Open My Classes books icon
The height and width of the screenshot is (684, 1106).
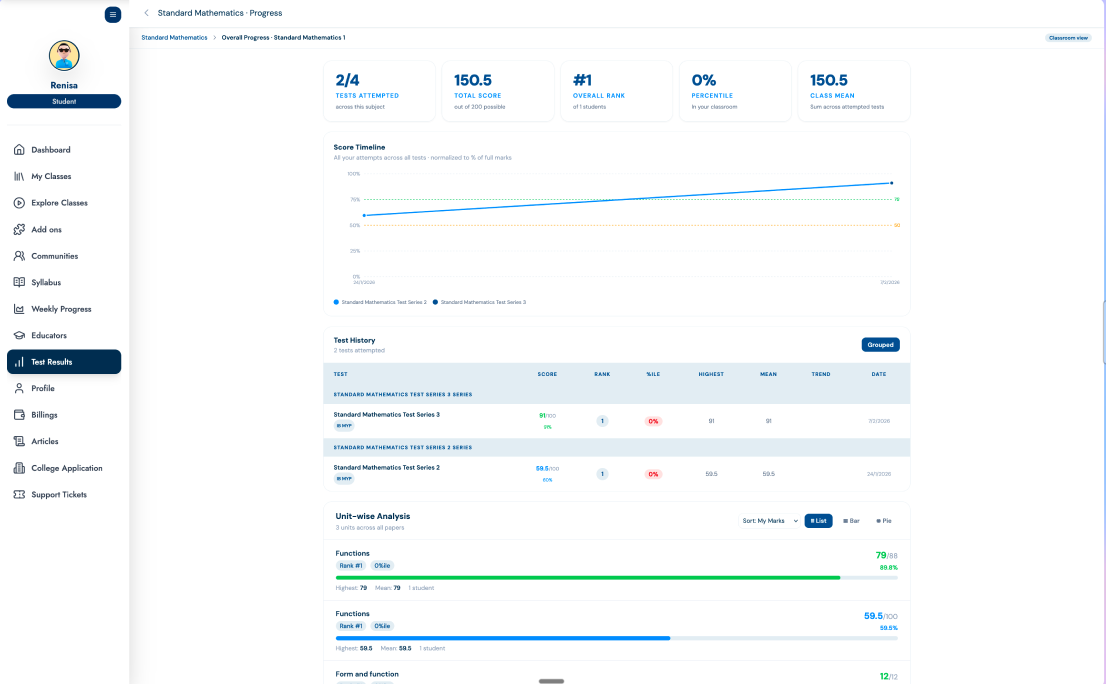point(19,176)
